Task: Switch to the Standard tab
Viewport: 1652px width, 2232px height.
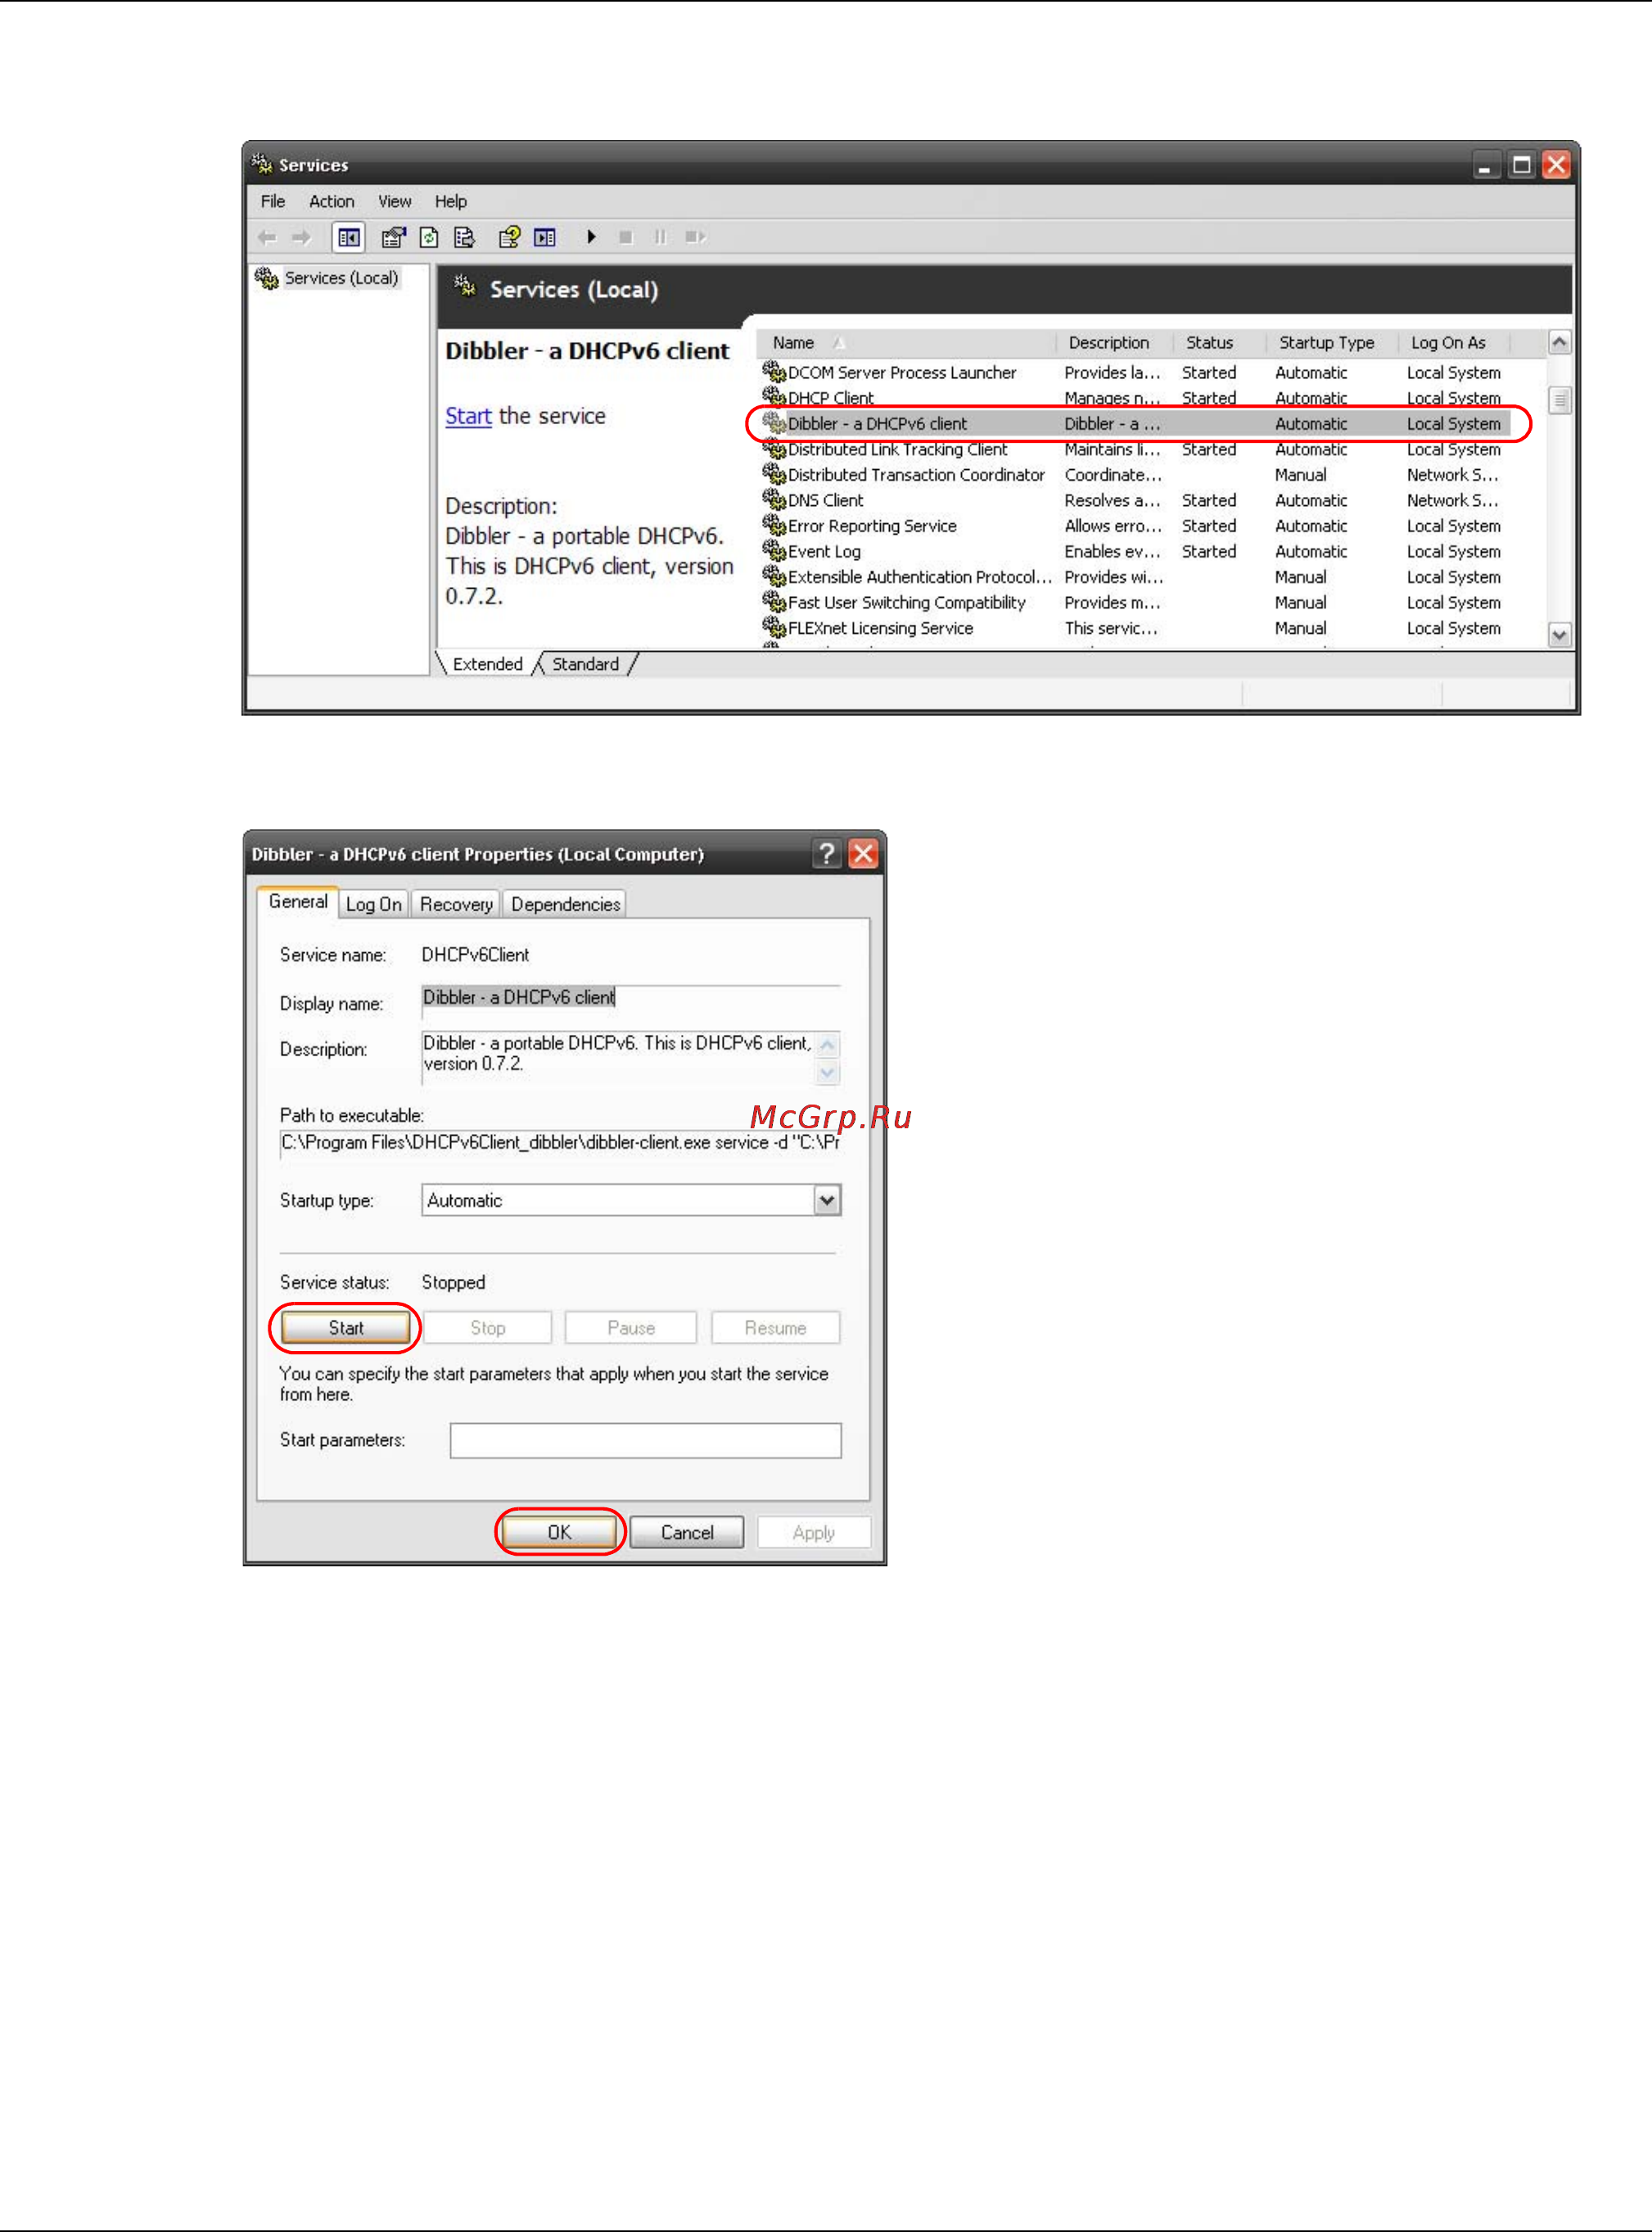Action: tap(586, 664)
